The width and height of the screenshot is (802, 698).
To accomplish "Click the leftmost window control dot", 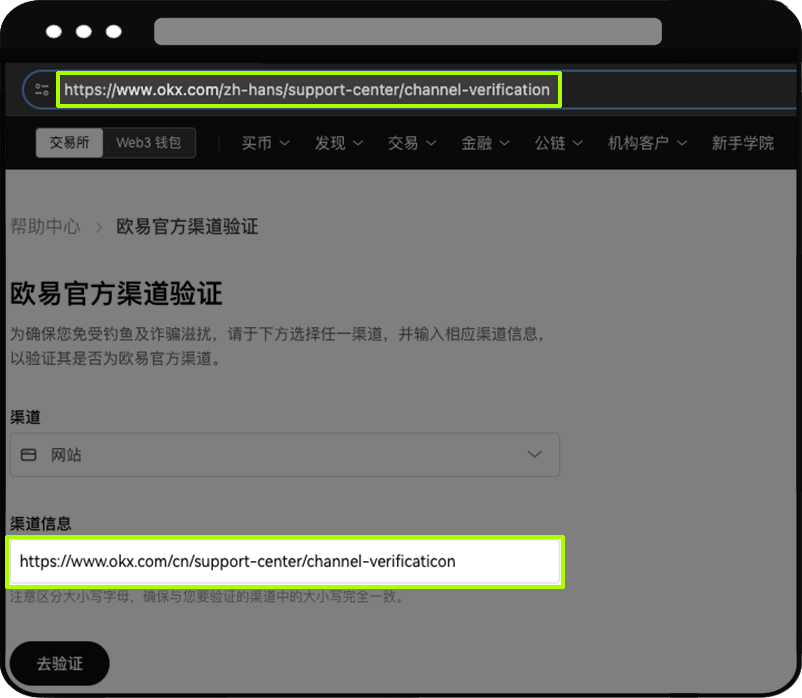I will [54, 32].
